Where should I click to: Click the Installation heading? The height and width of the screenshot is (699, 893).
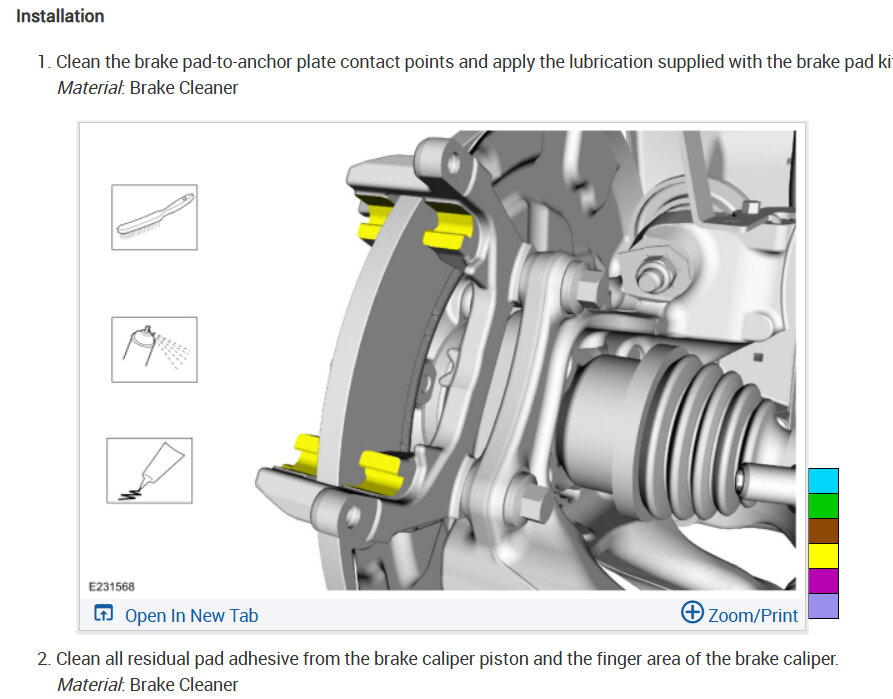[x=60, y=16]
